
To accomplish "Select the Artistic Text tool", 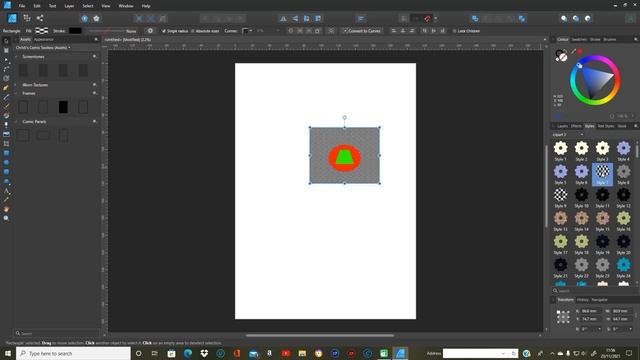I will (x=6, y=191).
